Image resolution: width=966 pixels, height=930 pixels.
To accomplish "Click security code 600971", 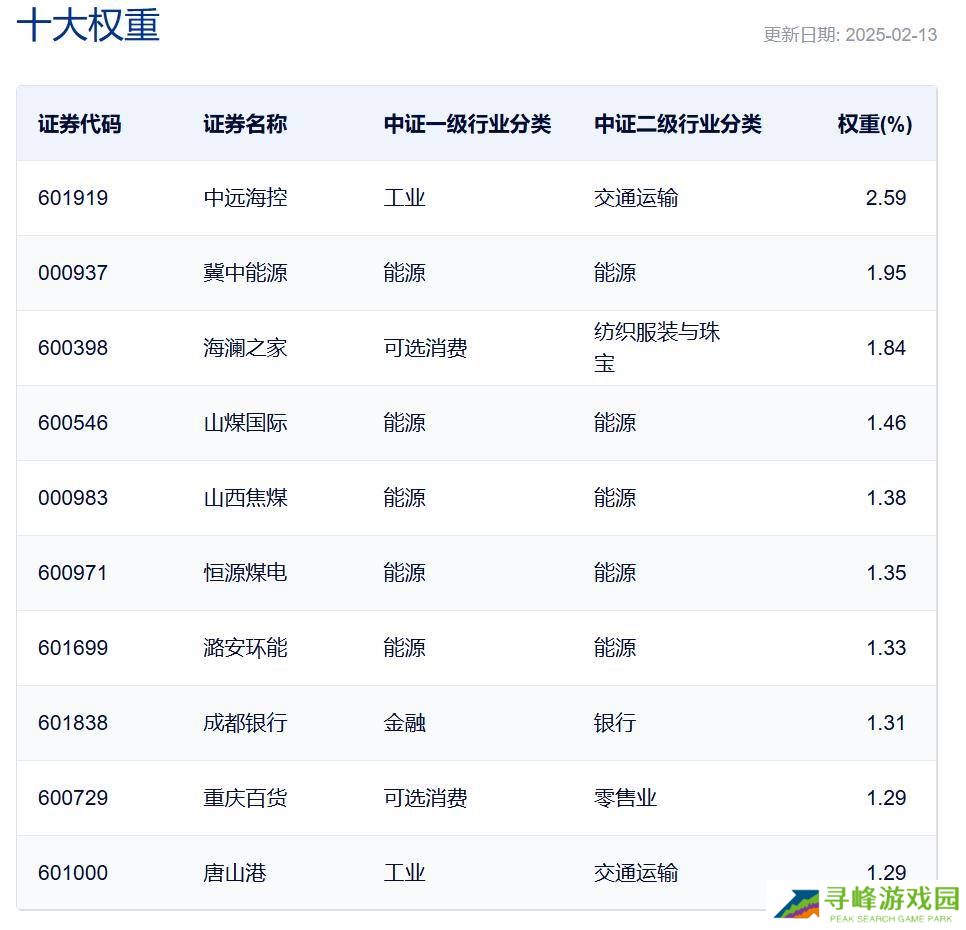I will (73, 573).
